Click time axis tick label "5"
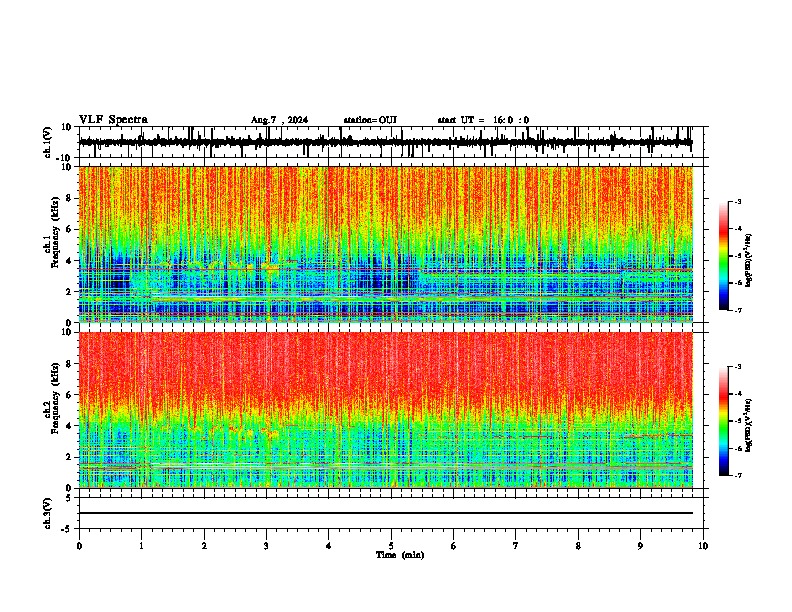792x612 pixels. coord(391,546)
